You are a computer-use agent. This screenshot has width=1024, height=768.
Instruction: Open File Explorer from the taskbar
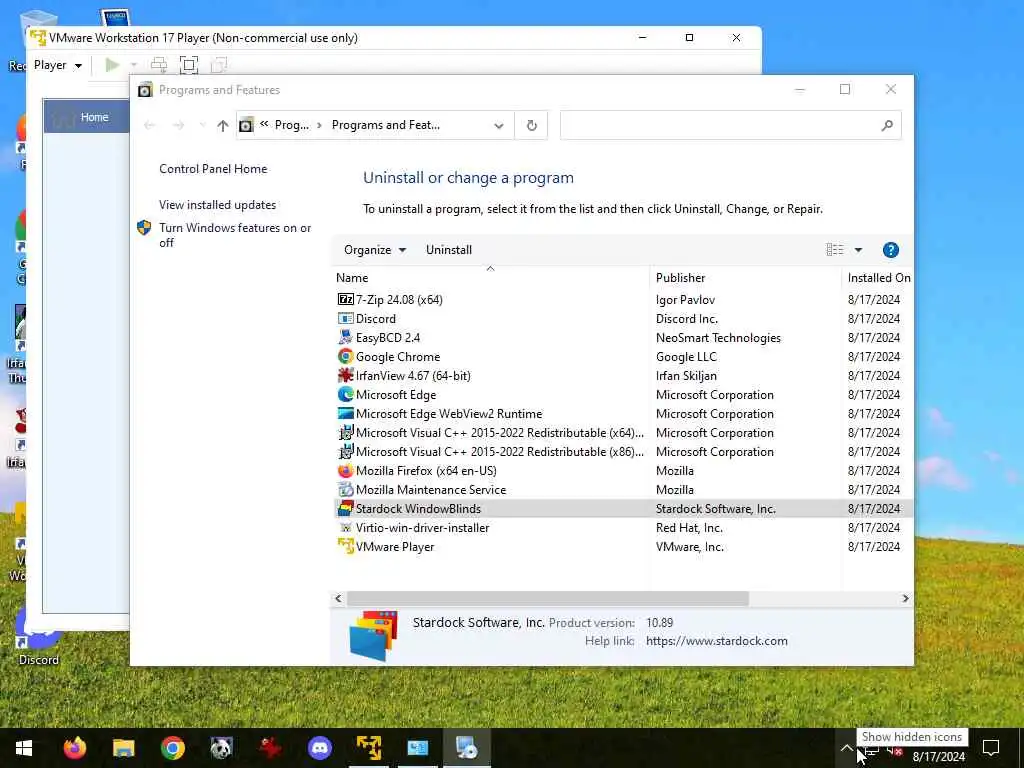[x=123, y=748]
